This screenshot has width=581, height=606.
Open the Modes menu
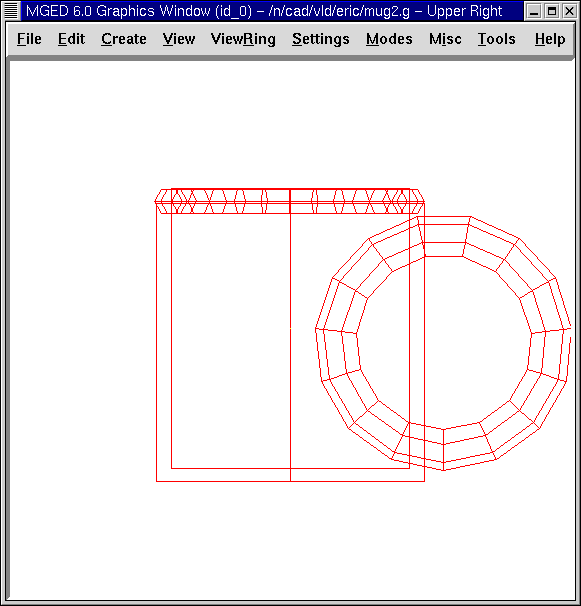[x=389, y=39]
